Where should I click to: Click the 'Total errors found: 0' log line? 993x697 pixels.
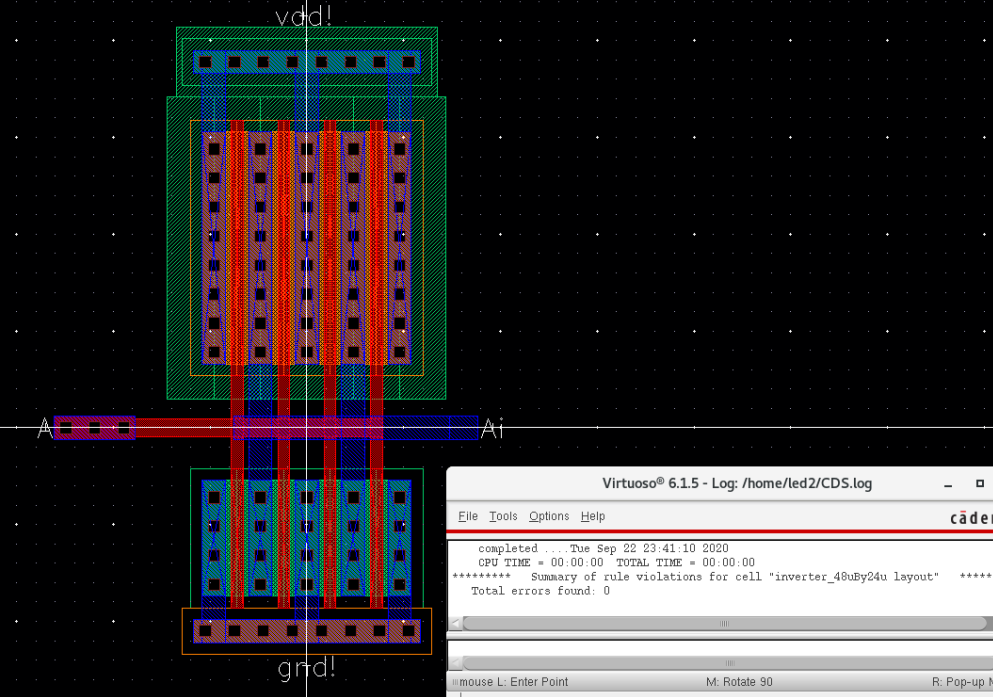click(540, 591)
